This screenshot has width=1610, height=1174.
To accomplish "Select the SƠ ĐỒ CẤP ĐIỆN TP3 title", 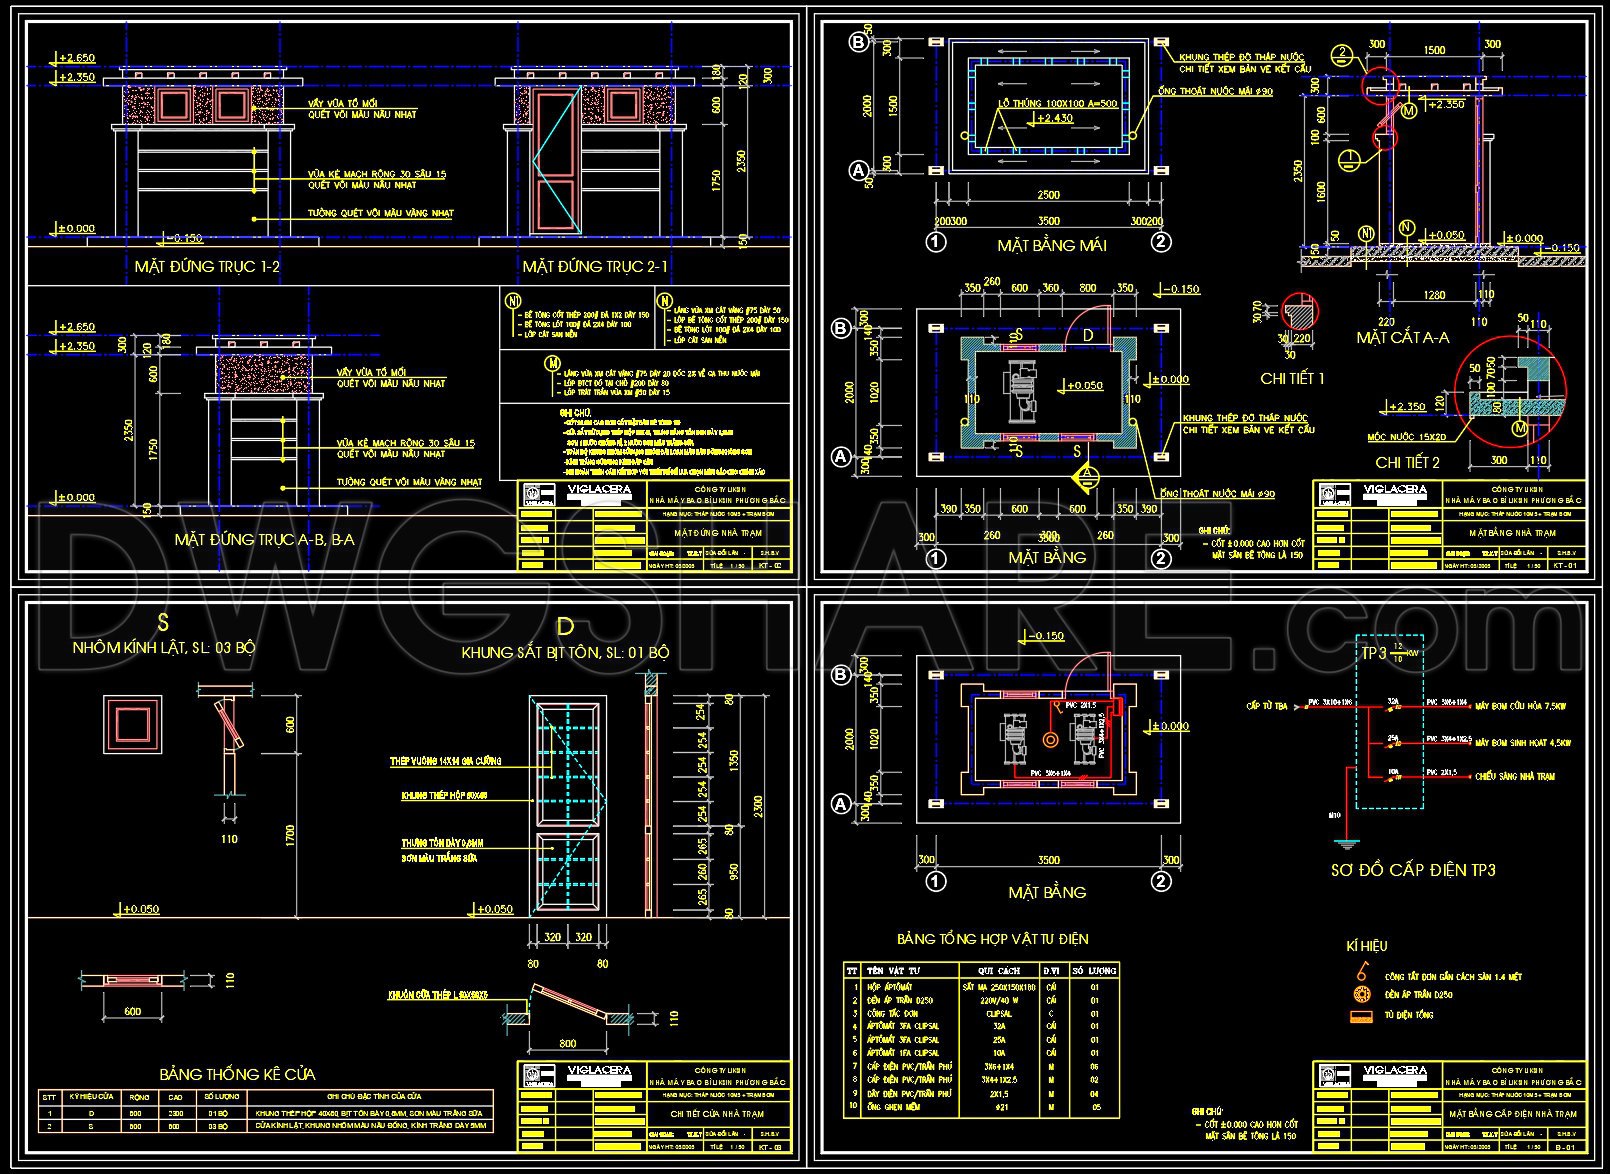I will pos(1413,870).
